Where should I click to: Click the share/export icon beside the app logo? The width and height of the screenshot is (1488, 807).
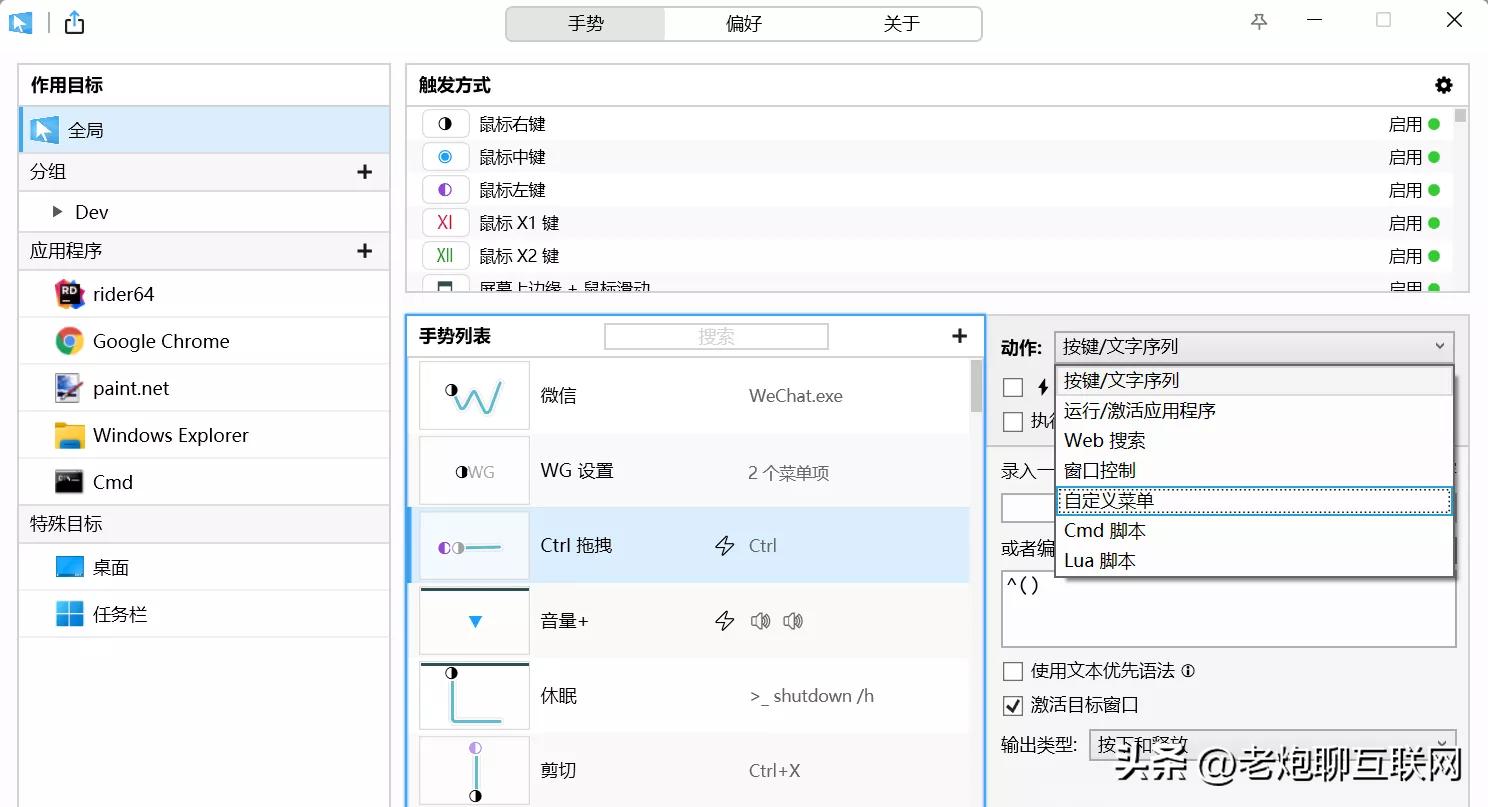click(x=73, y=20)
